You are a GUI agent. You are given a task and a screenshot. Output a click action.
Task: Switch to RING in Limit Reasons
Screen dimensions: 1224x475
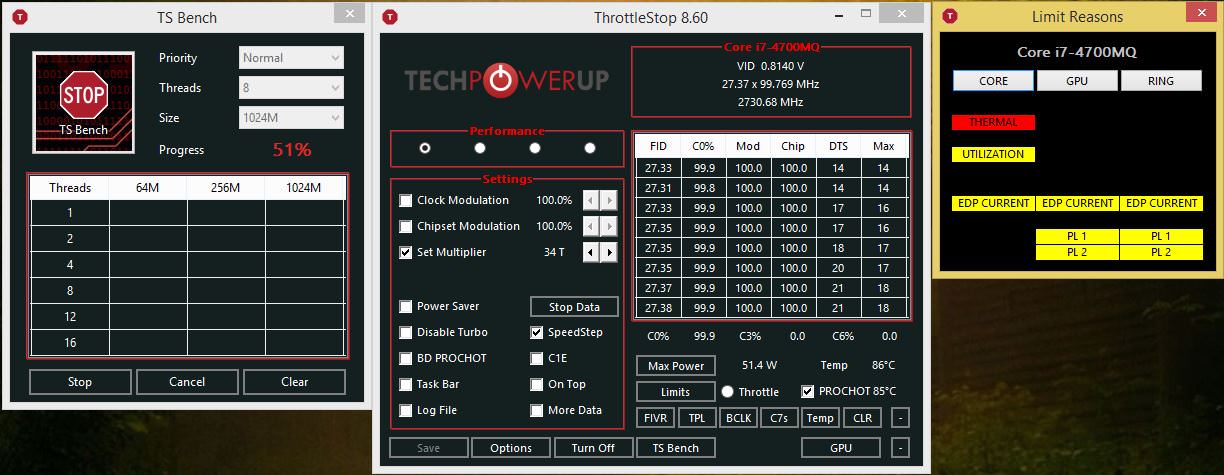pyautogui.click(x=1161, y=81)
